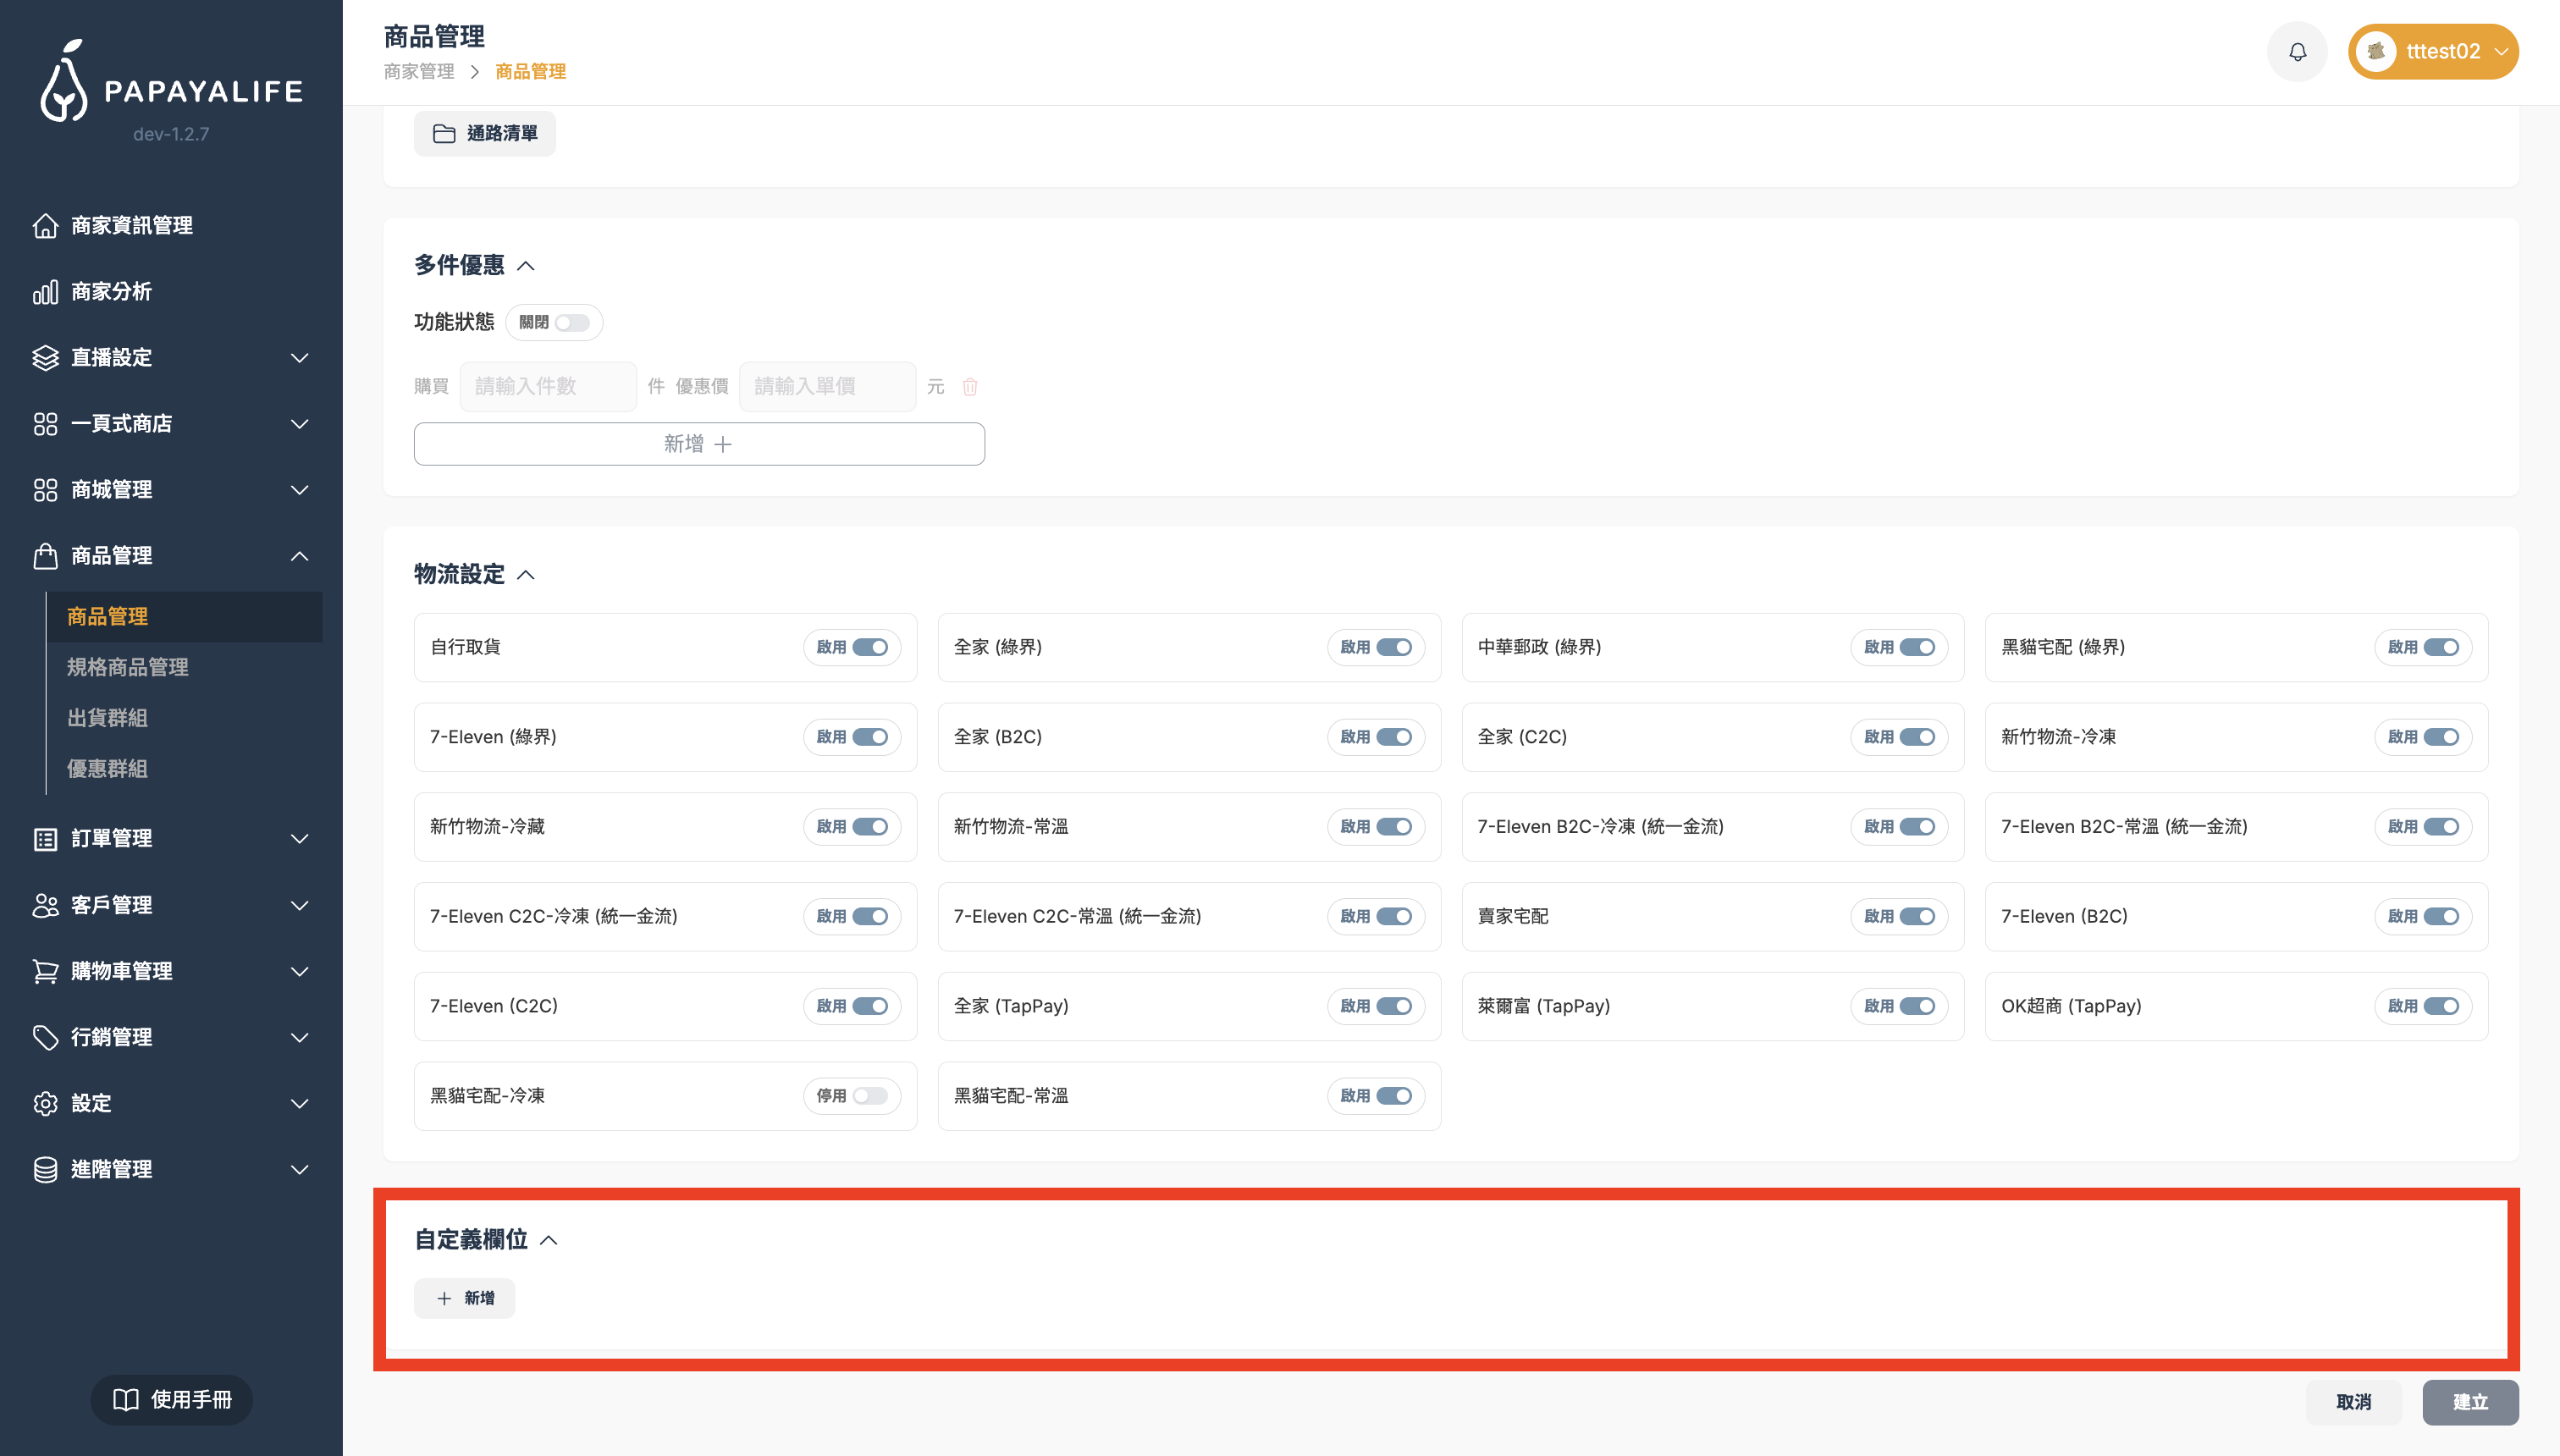Click the 行銷管理 tag icon
The width and height of the screenshot is (2560, 1456).
click(x=45, y=1037)
